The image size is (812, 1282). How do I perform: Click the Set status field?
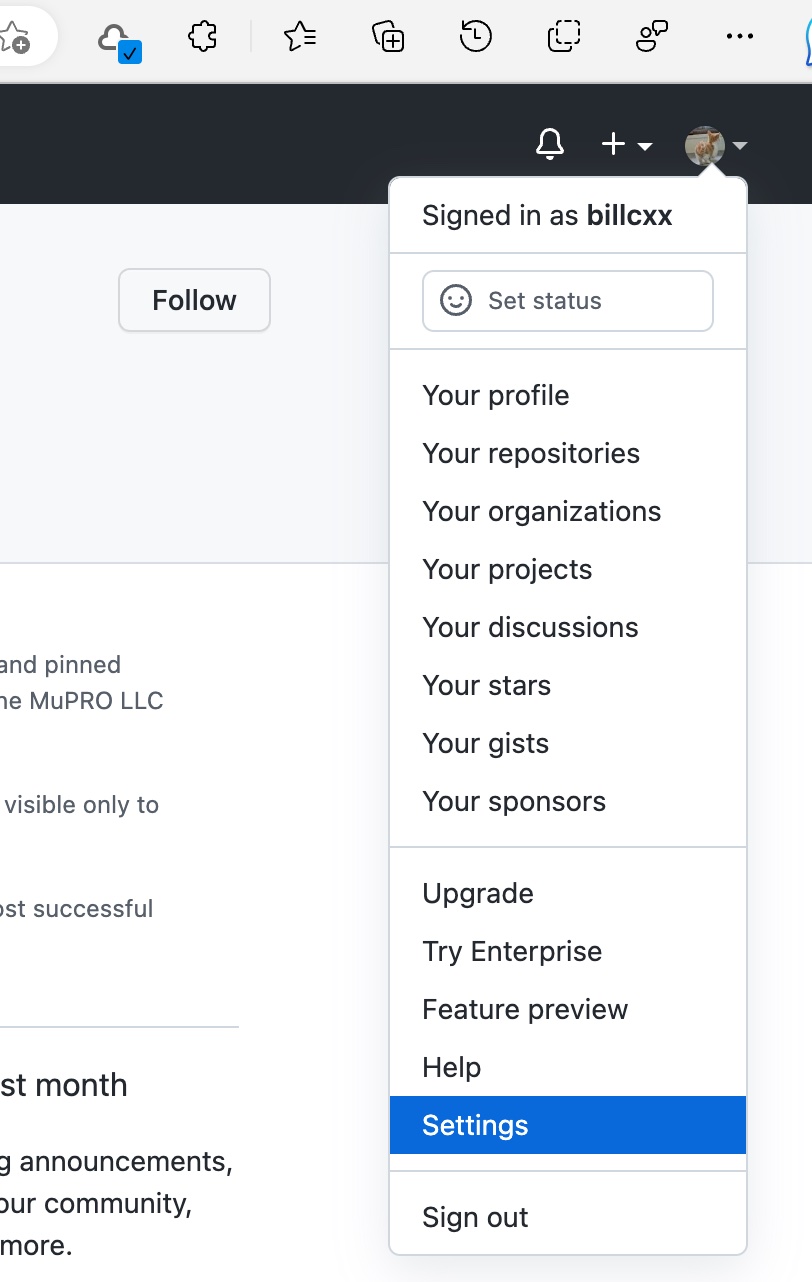[567, 301]
